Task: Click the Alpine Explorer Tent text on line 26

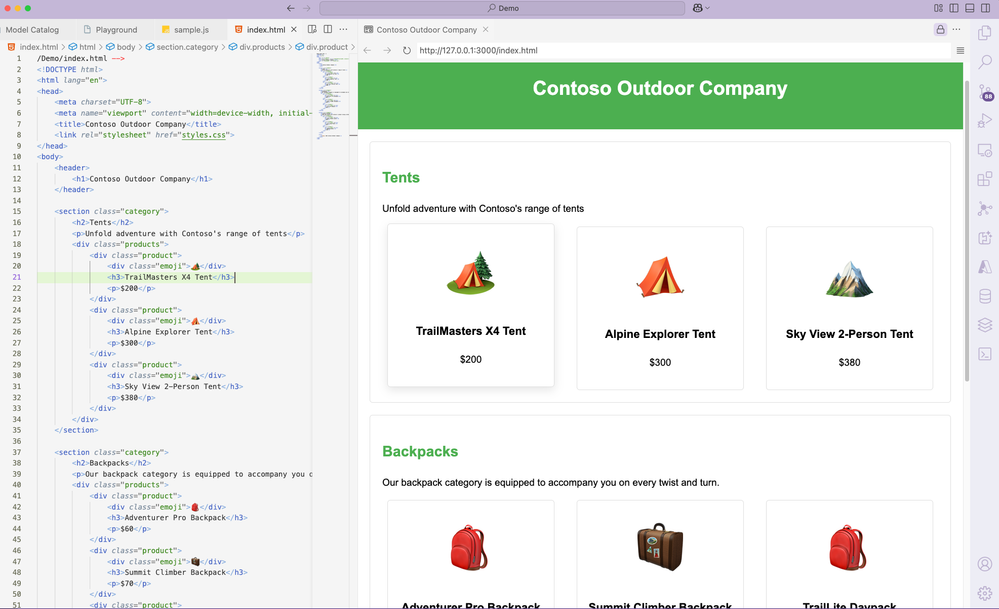Action: [x=168, y=332]
